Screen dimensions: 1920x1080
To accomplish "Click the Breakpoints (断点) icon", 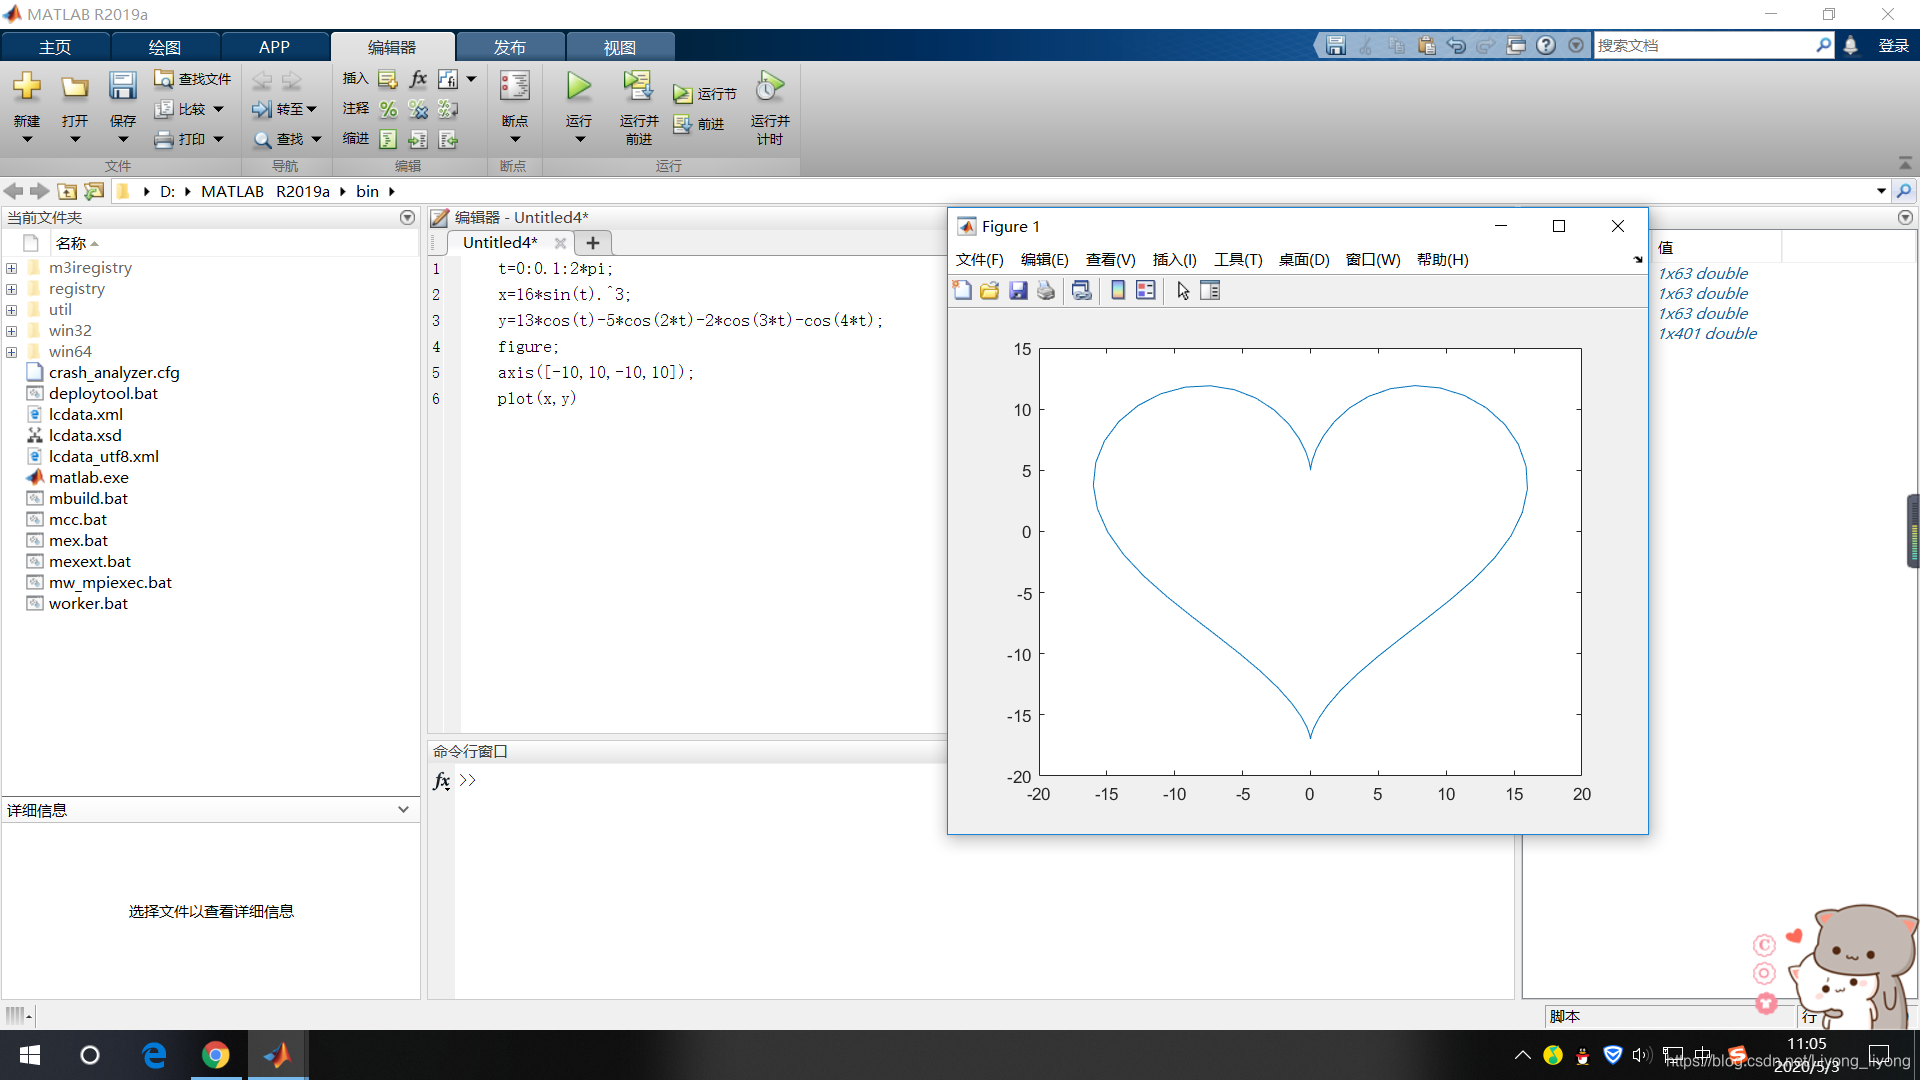I will [514, 87].
